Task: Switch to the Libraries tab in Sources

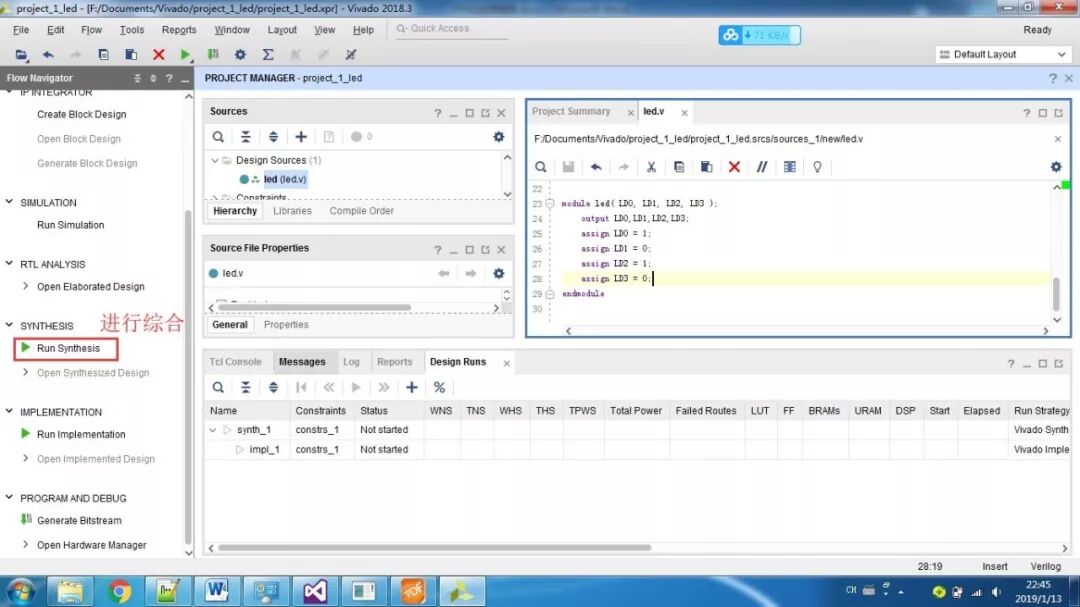Action: click(x=292, y=211)
